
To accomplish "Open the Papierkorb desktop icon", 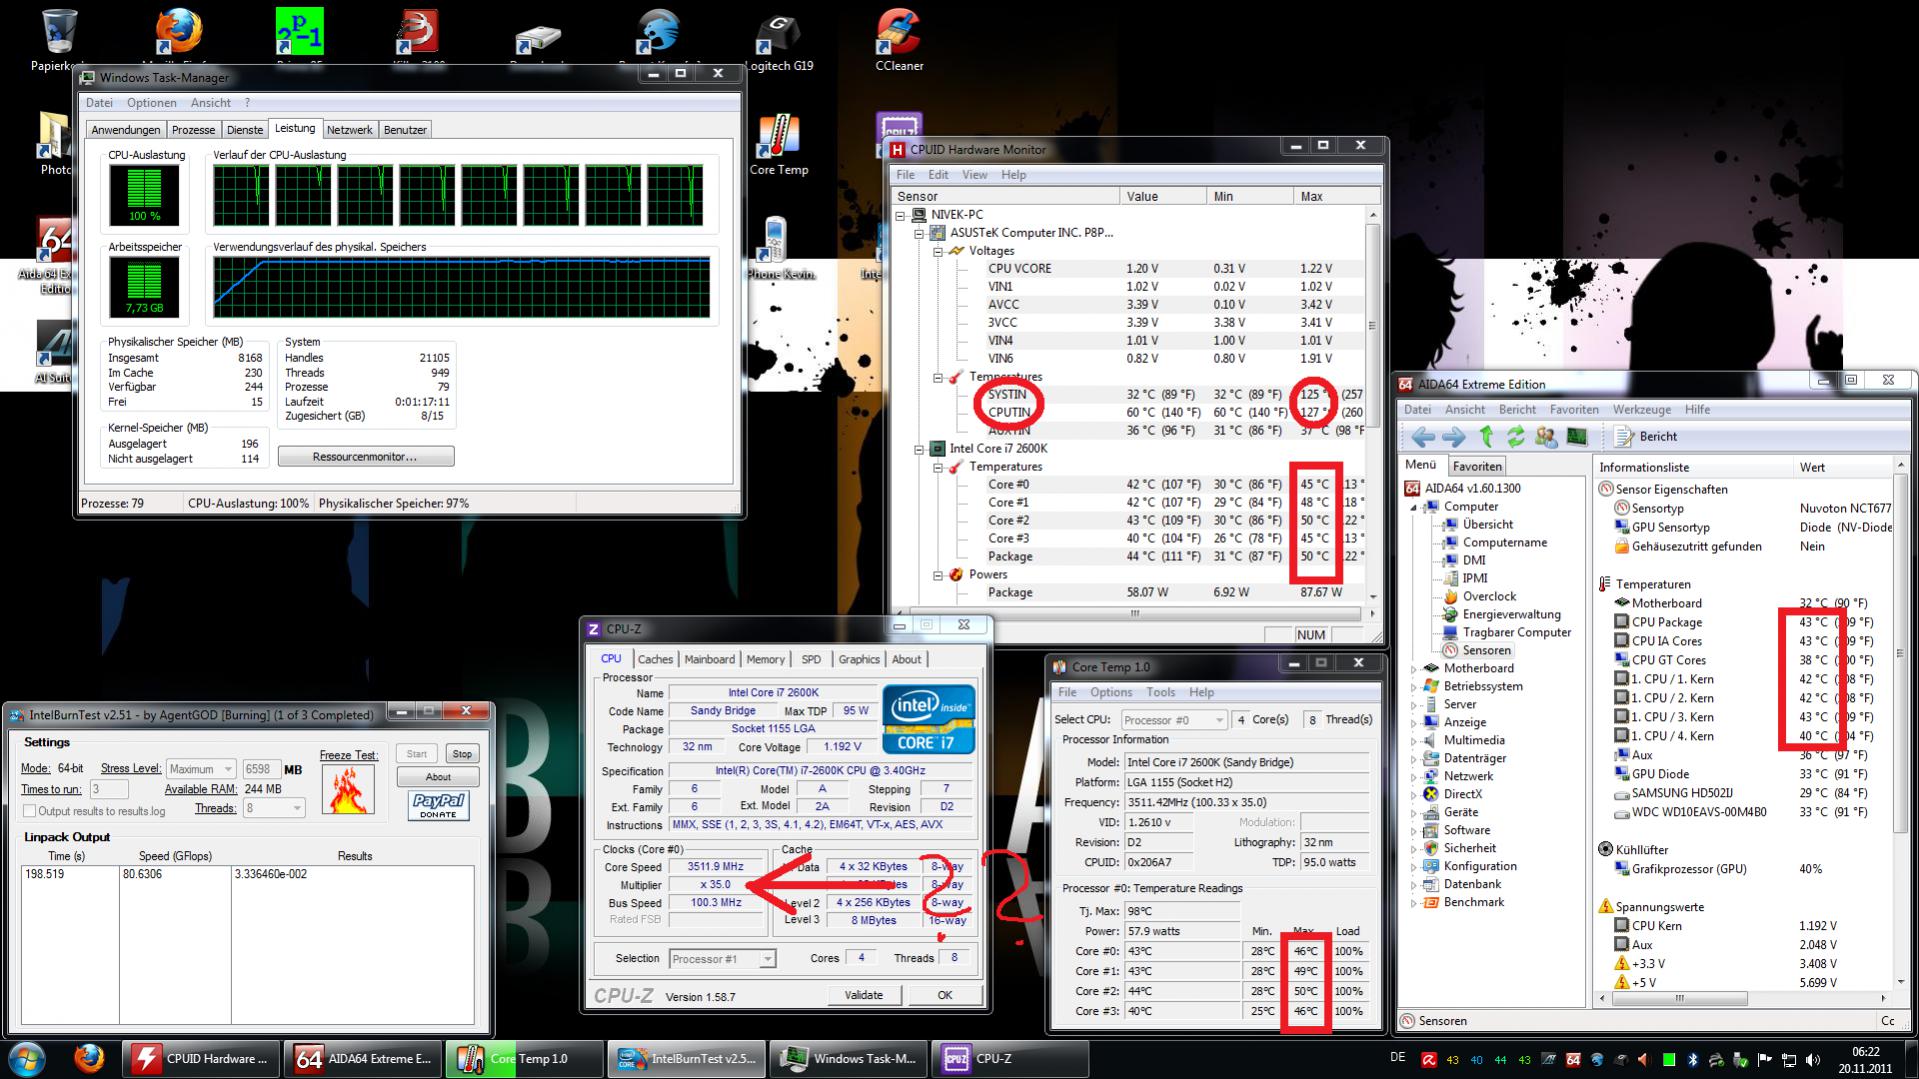I will (58, 40).
